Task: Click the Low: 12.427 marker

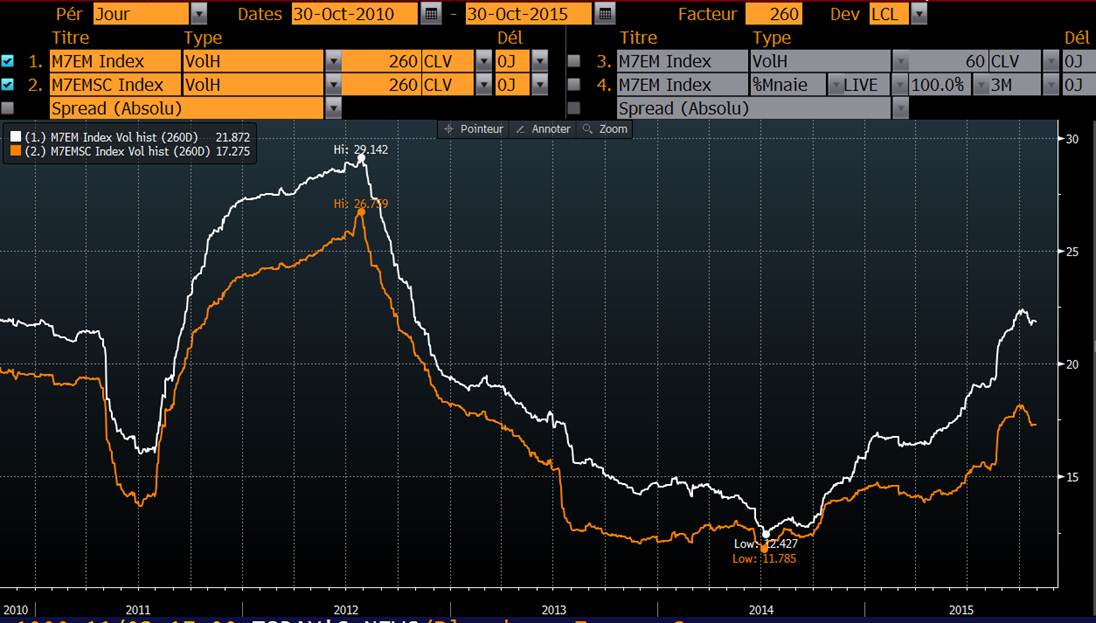Action: [x=765, y=534]
